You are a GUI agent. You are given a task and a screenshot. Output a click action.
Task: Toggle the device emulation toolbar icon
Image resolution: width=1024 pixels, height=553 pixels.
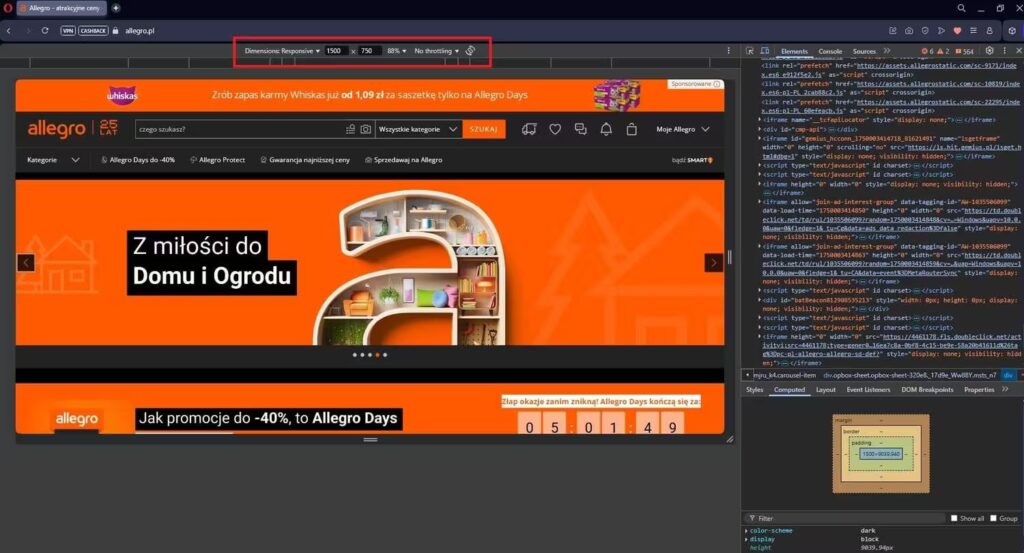765,50
